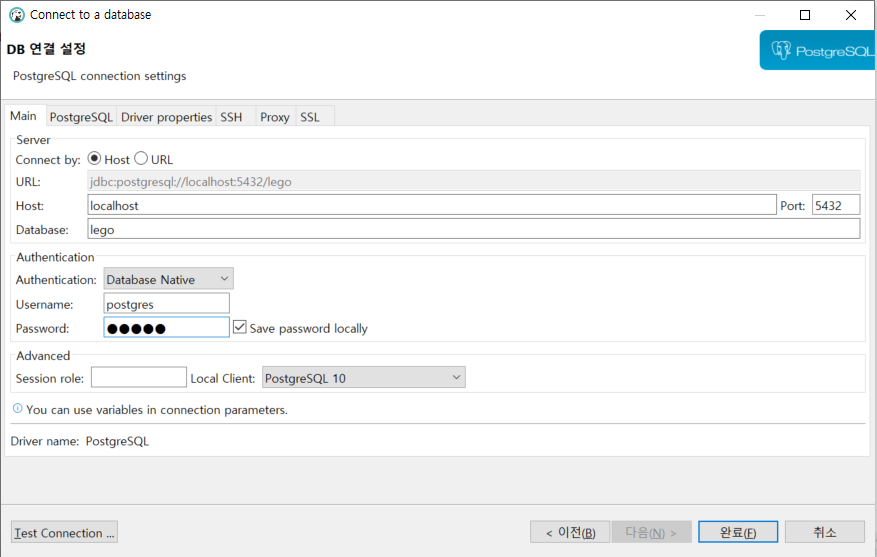Click the Port input field

pyautogui.click(x=836, y=205)
